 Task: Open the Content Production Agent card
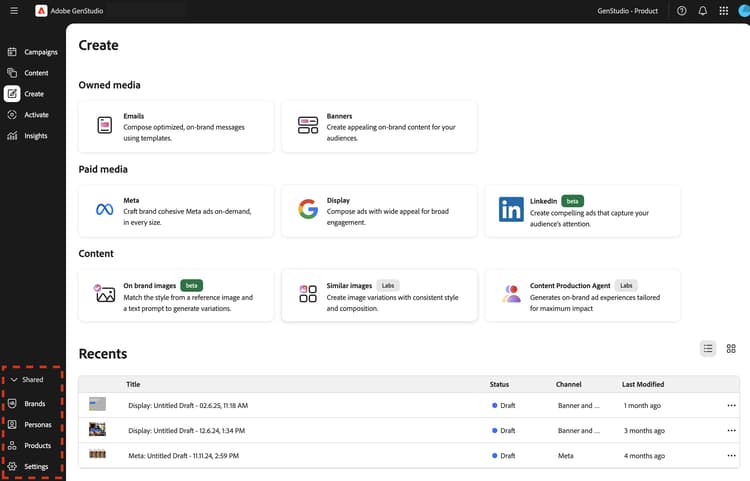click(x=582, y=294)
